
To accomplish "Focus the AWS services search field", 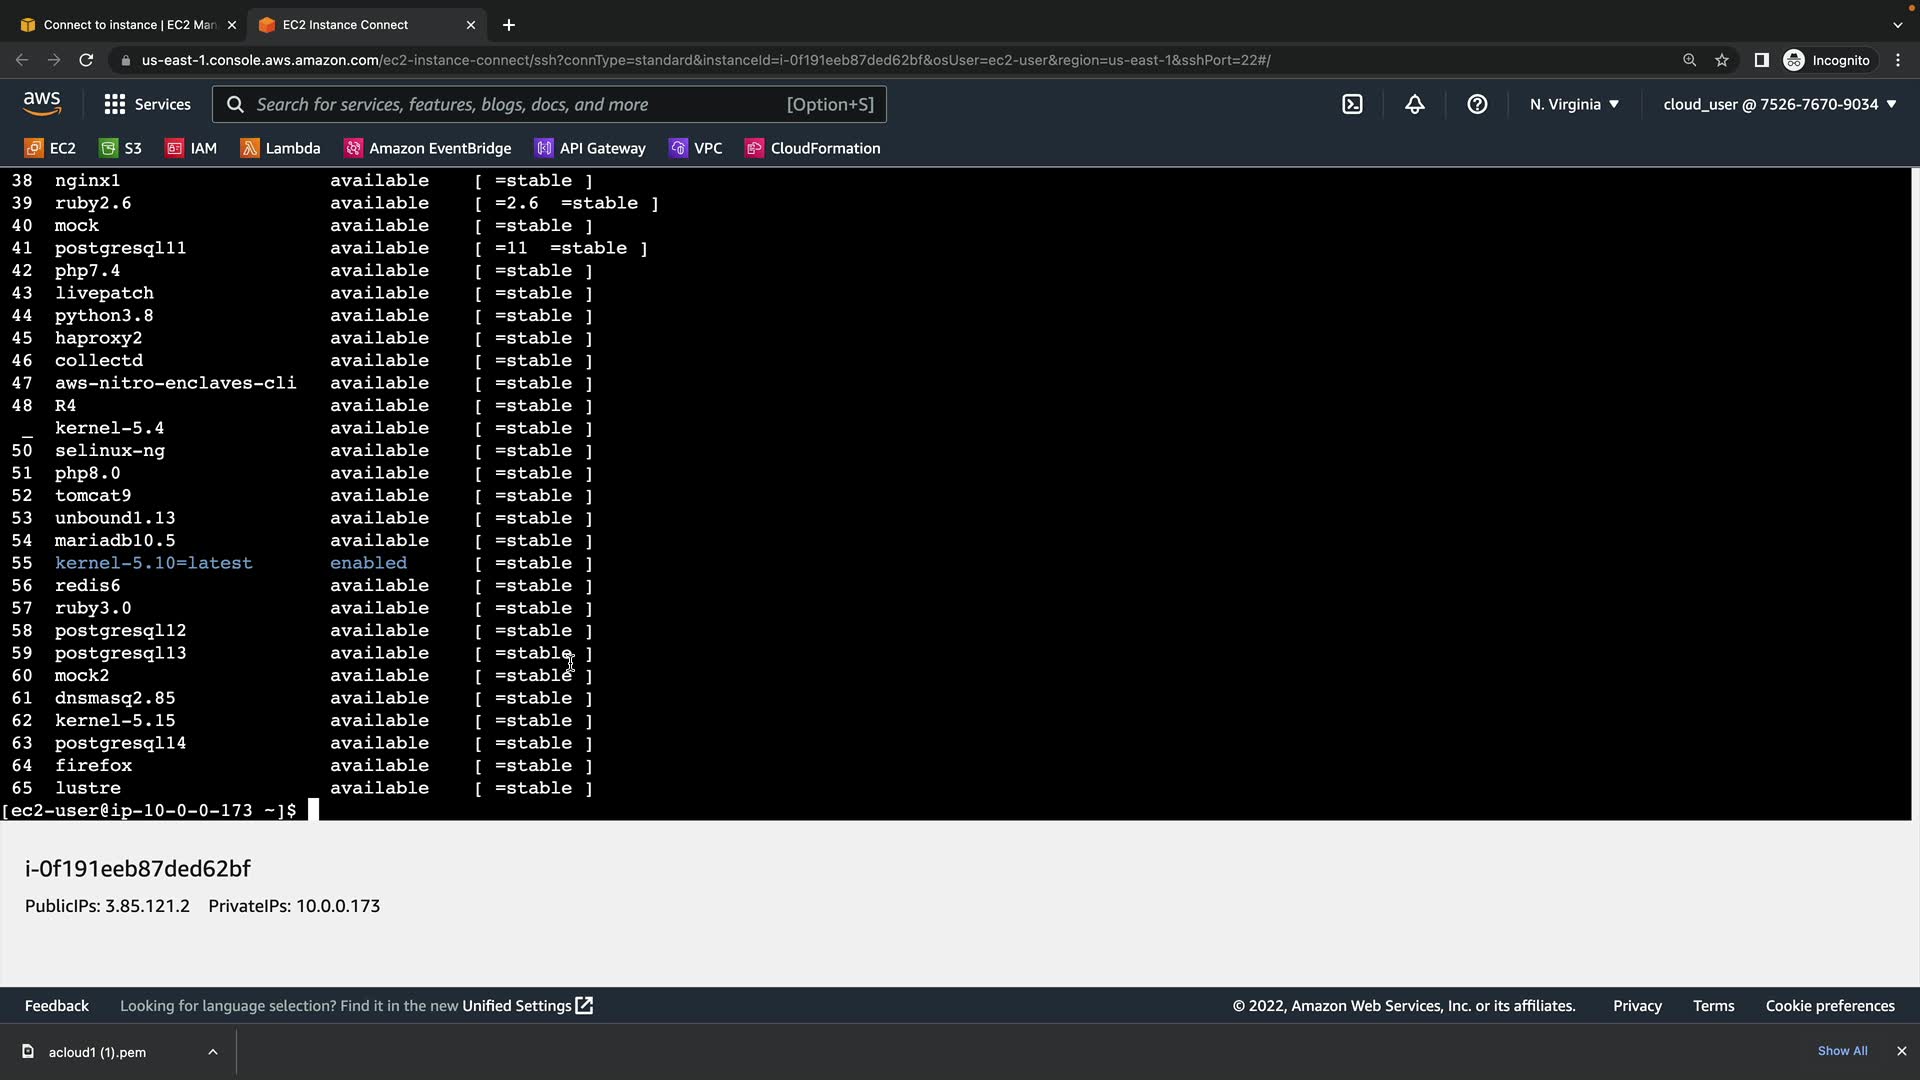I will coord(520,104).
